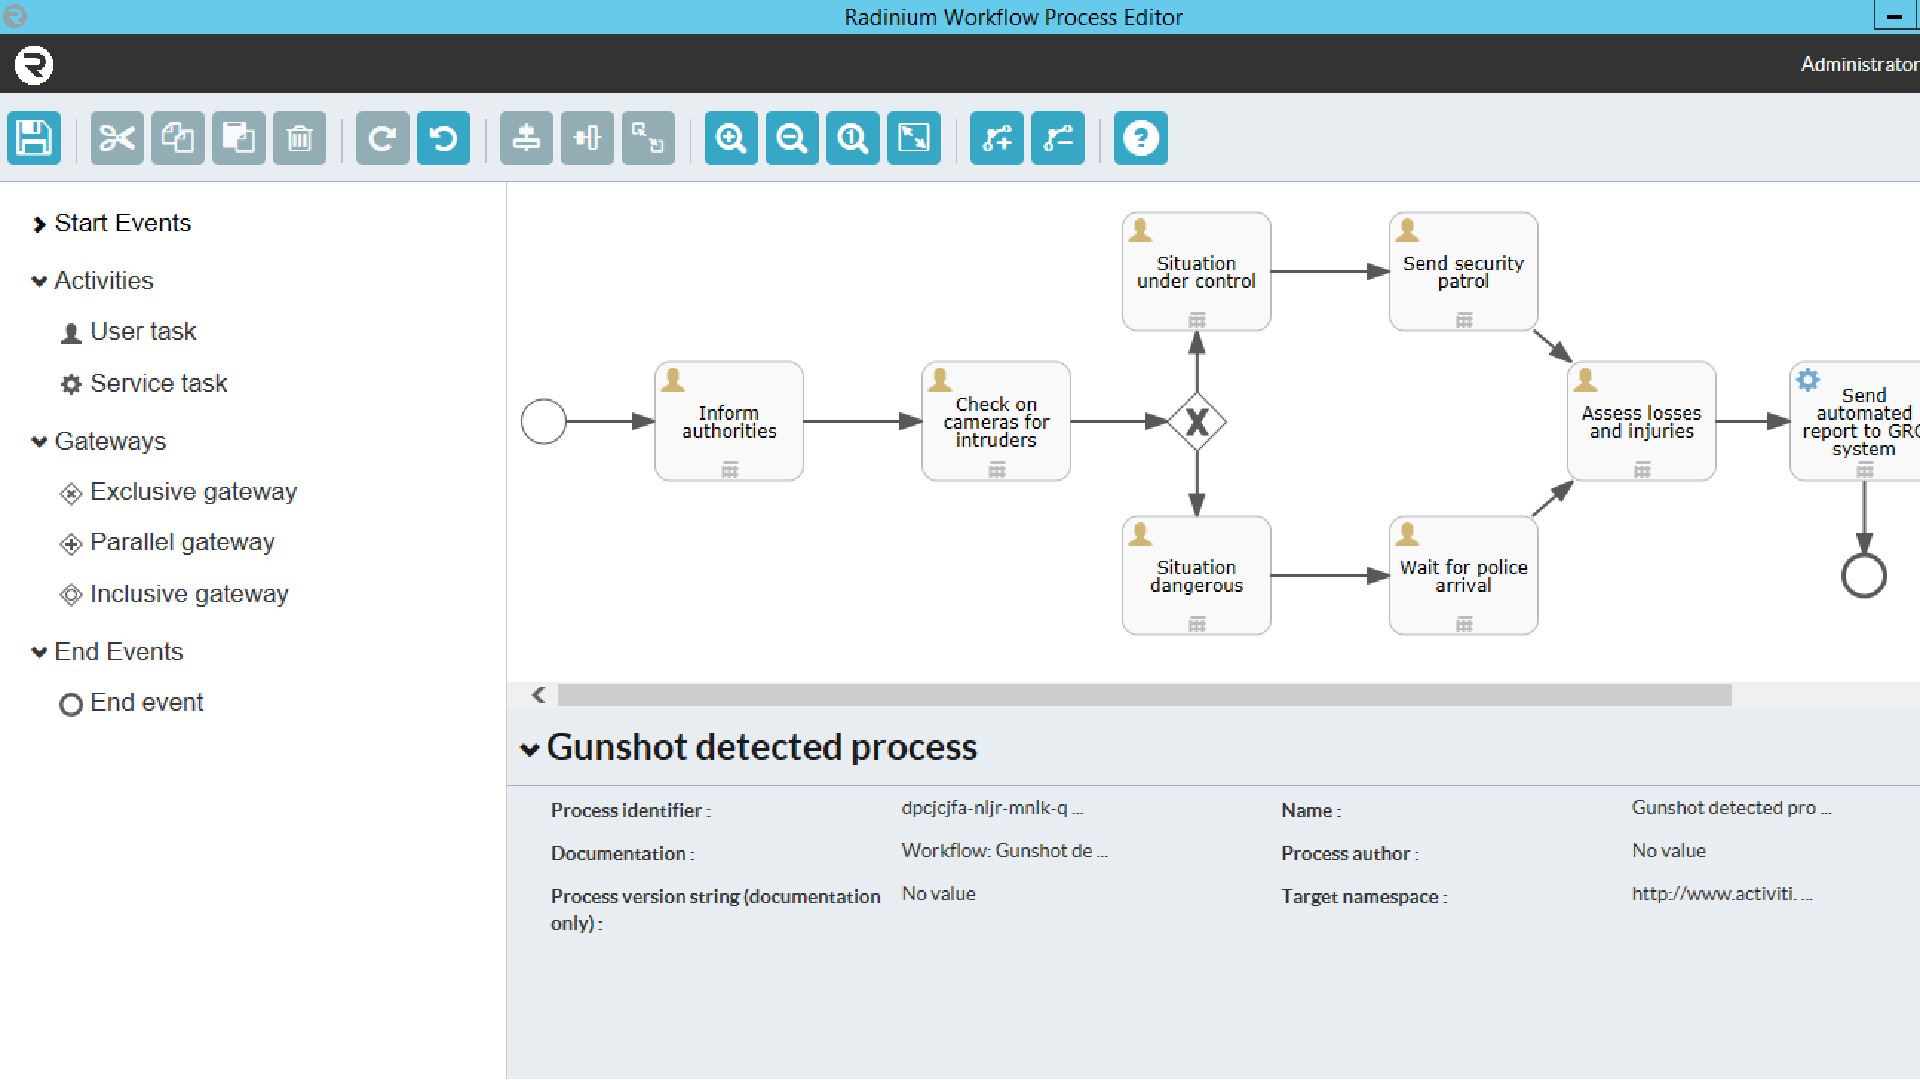
Task: Edit the Name property value
Action: click(x=1731, y=808)
